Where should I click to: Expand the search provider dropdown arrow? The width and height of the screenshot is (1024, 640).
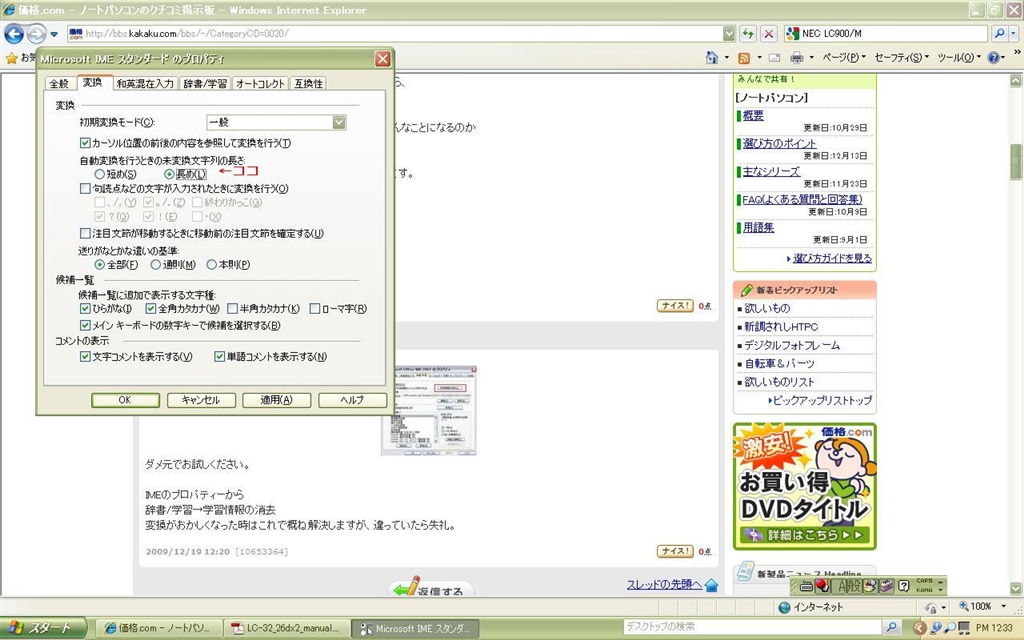coord(1014,33)
